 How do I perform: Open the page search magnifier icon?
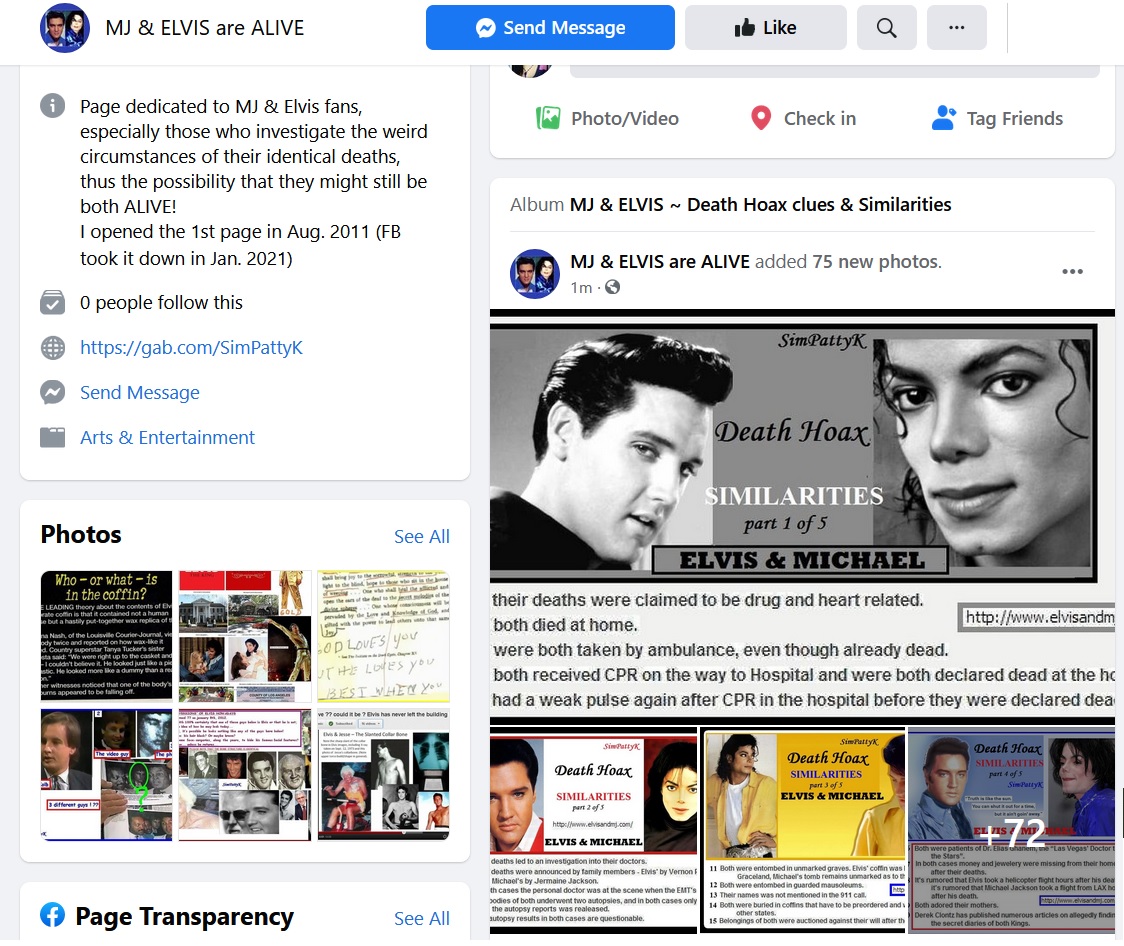[x=886, y=28]
